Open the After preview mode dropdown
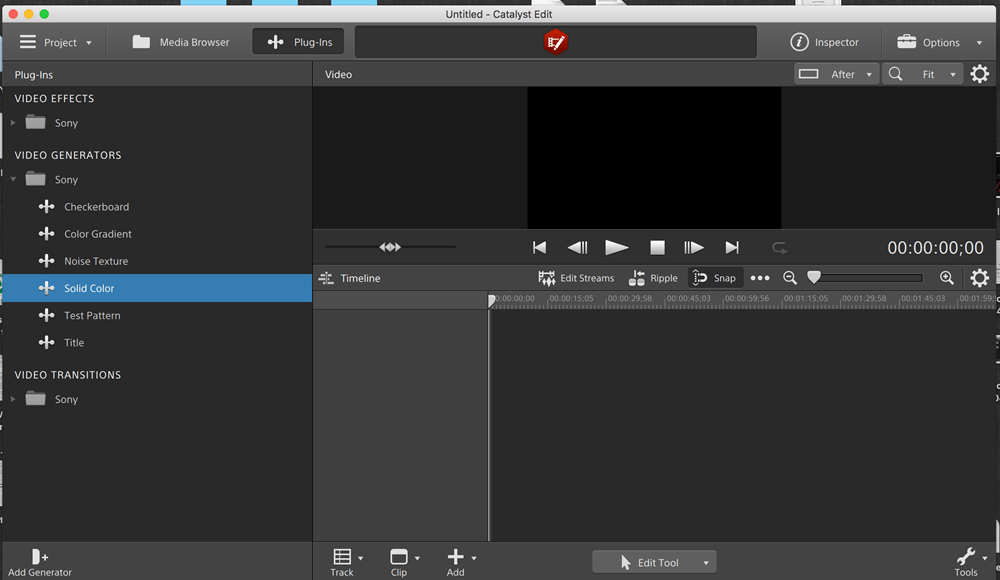Screen dimensions: 1000x580 pyautogui.click(x=836, y=74)
